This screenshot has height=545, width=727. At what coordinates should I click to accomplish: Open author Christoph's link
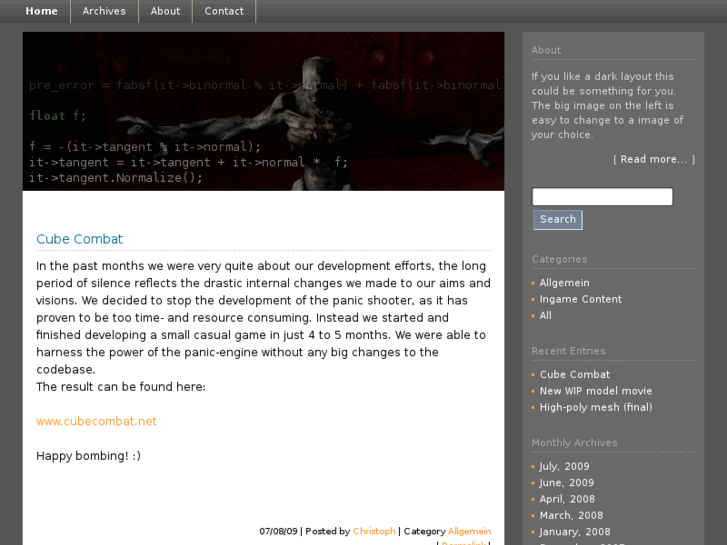coord(374,531)
